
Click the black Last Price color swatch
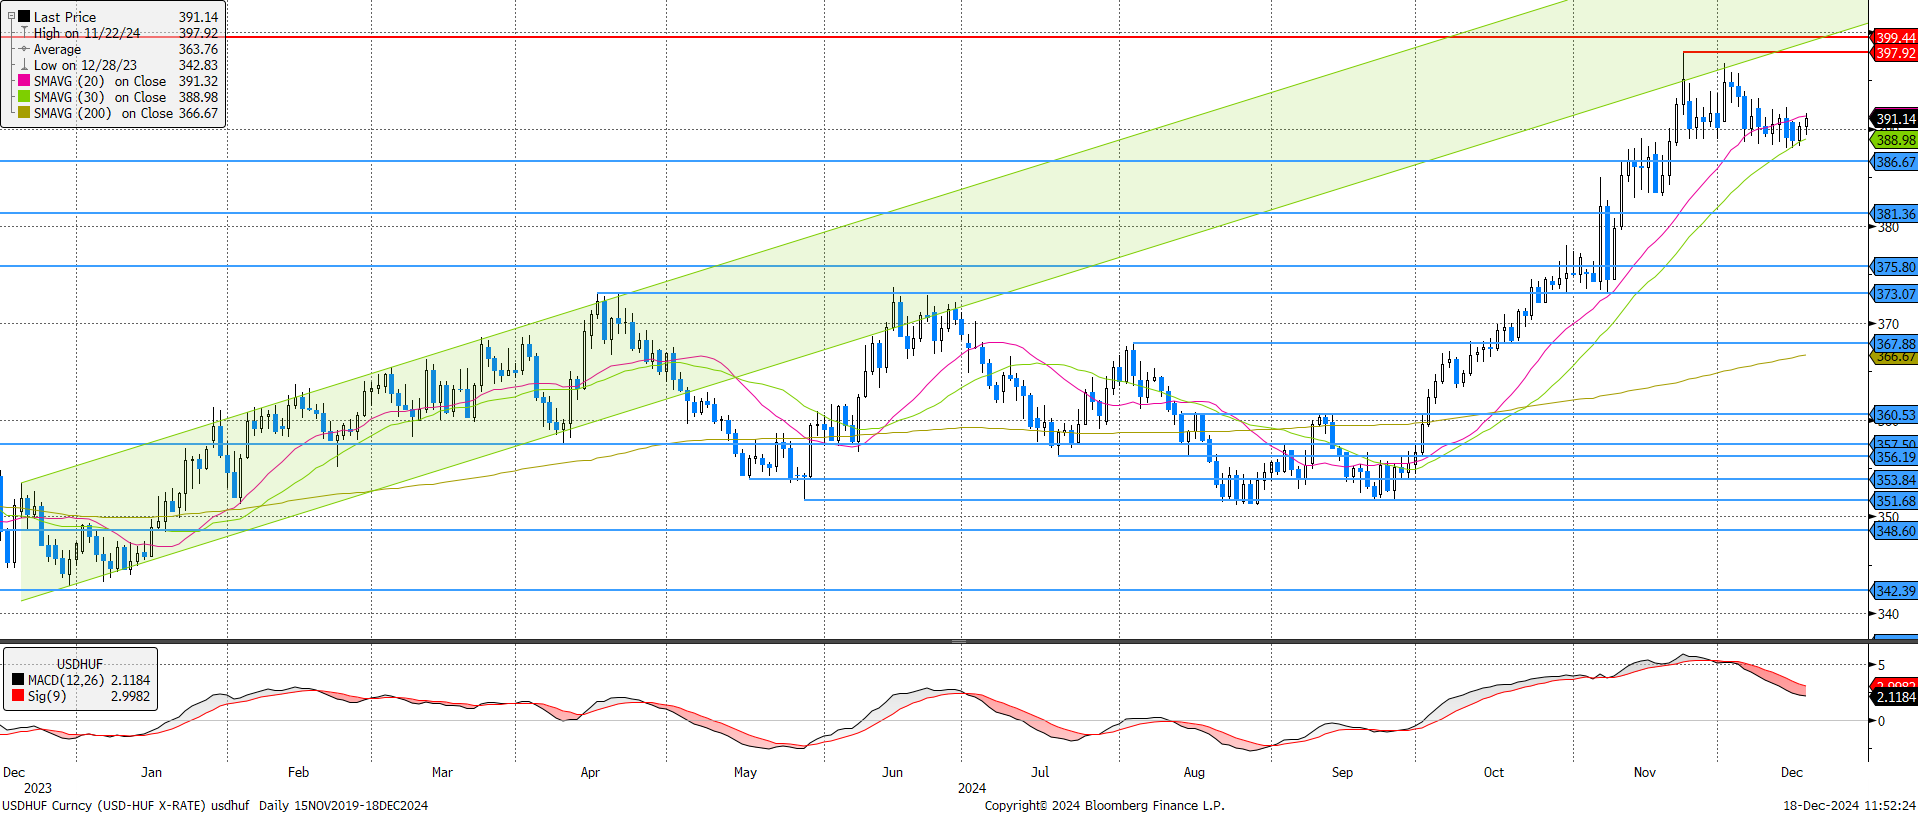click(x=24, y=17)
